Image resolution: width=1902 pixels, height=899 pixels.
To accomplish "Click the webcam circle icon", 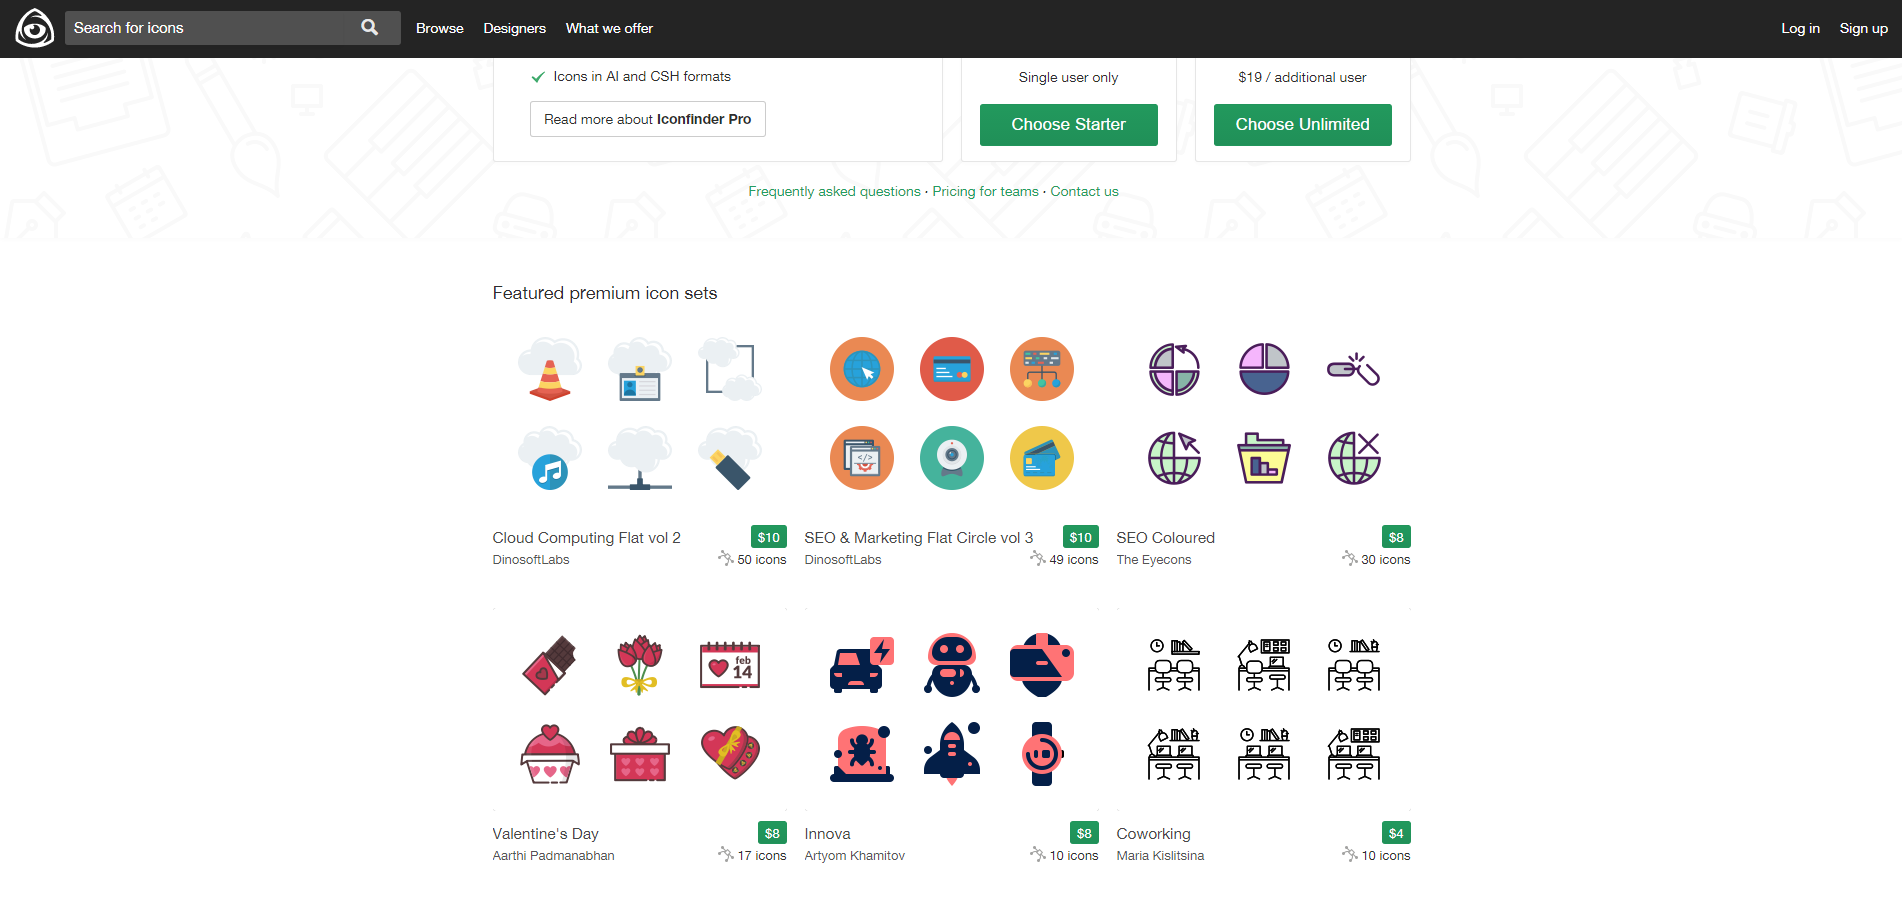I will point(952,458).
